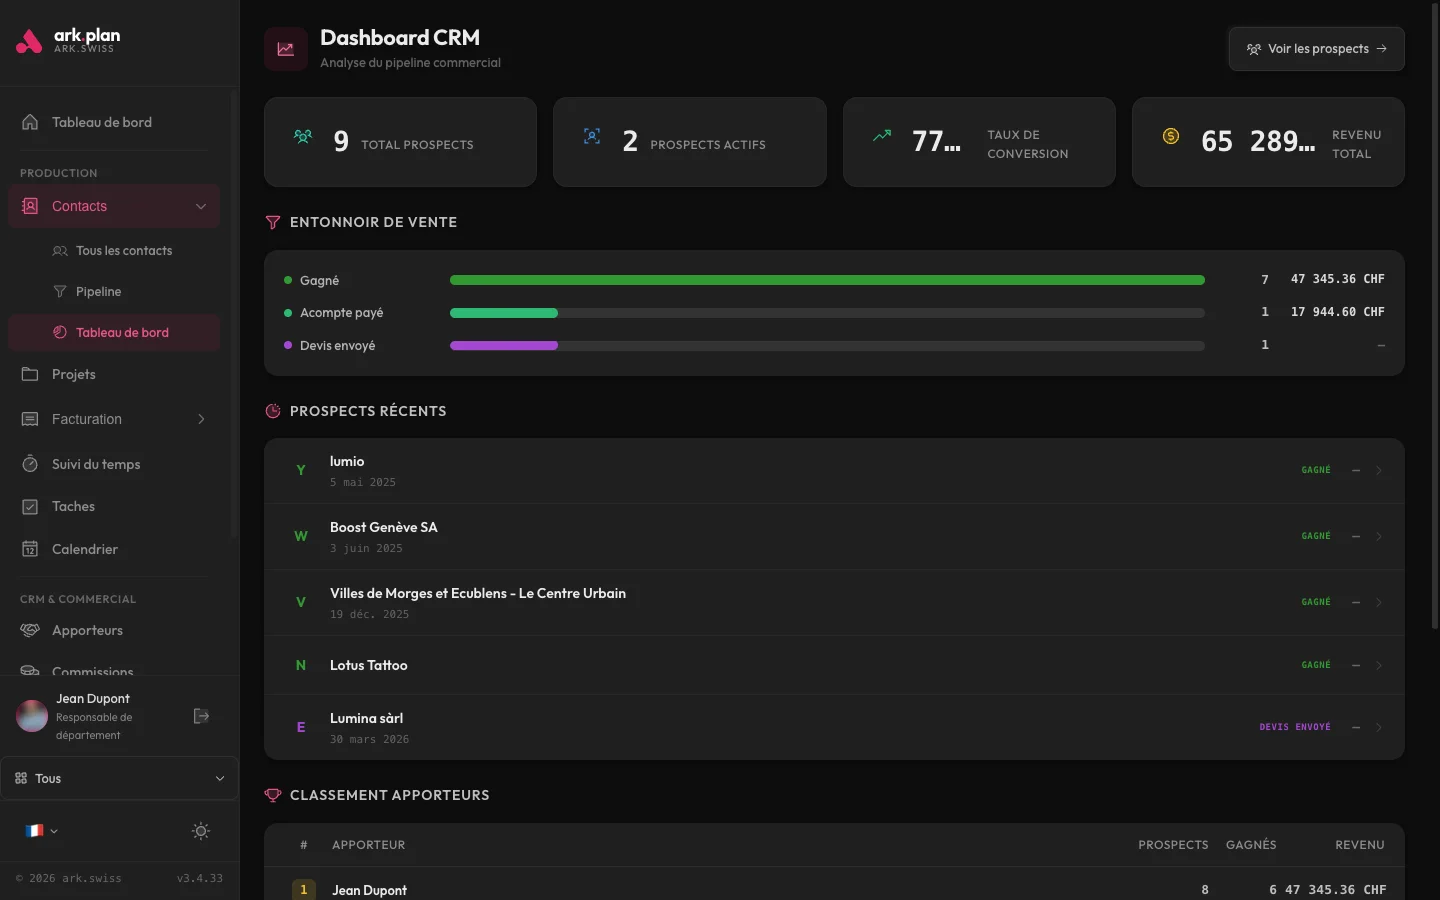Screen dimensions: 1440x900
Task: Open the French language flag dropdown
Action: pyautogui.click(x=40, y=831)
